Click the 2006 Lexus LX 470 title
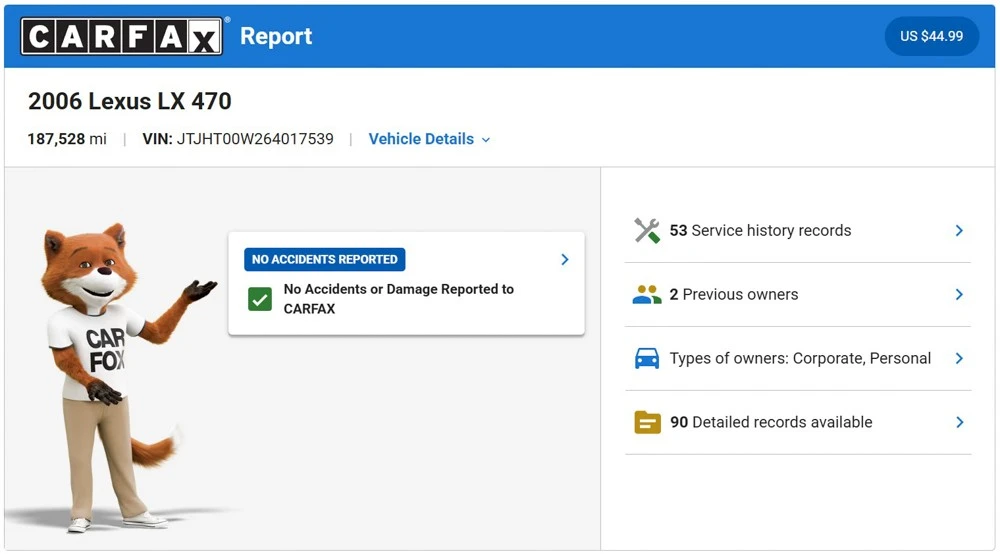This screenshot has height=554, width=1000. [129, 101]
